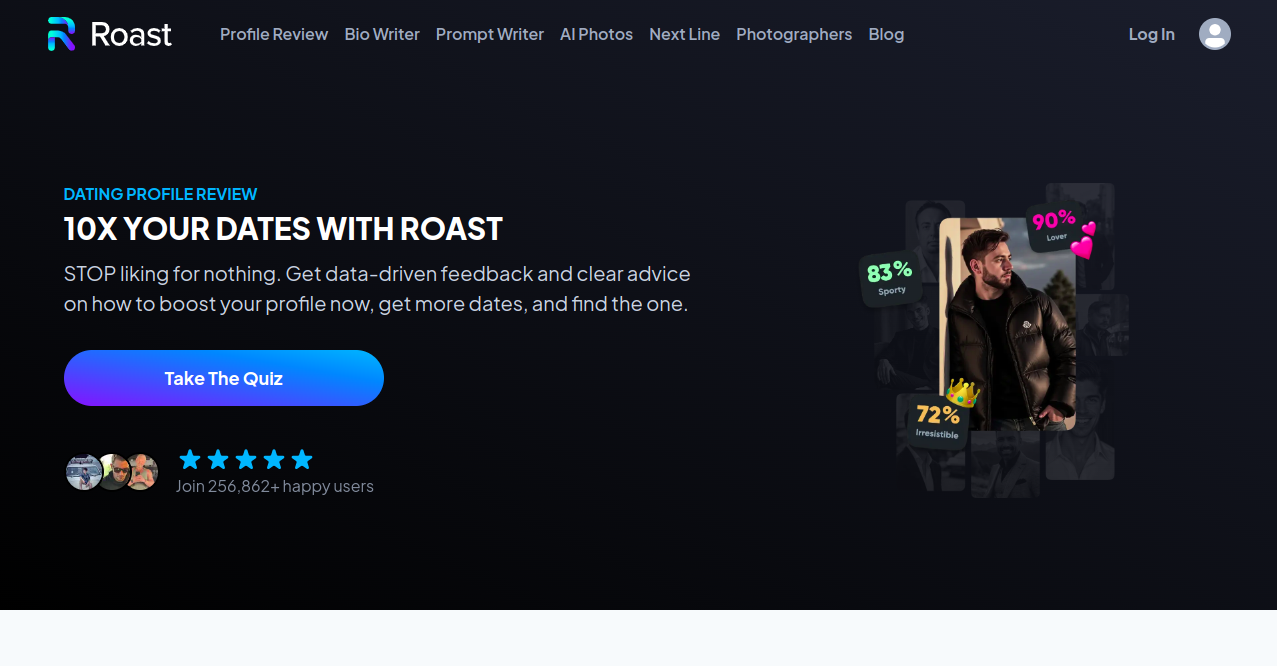Screen dimensions: 1277x666
Task: Click the first blue rating star
Action: [x=190, y=460]
